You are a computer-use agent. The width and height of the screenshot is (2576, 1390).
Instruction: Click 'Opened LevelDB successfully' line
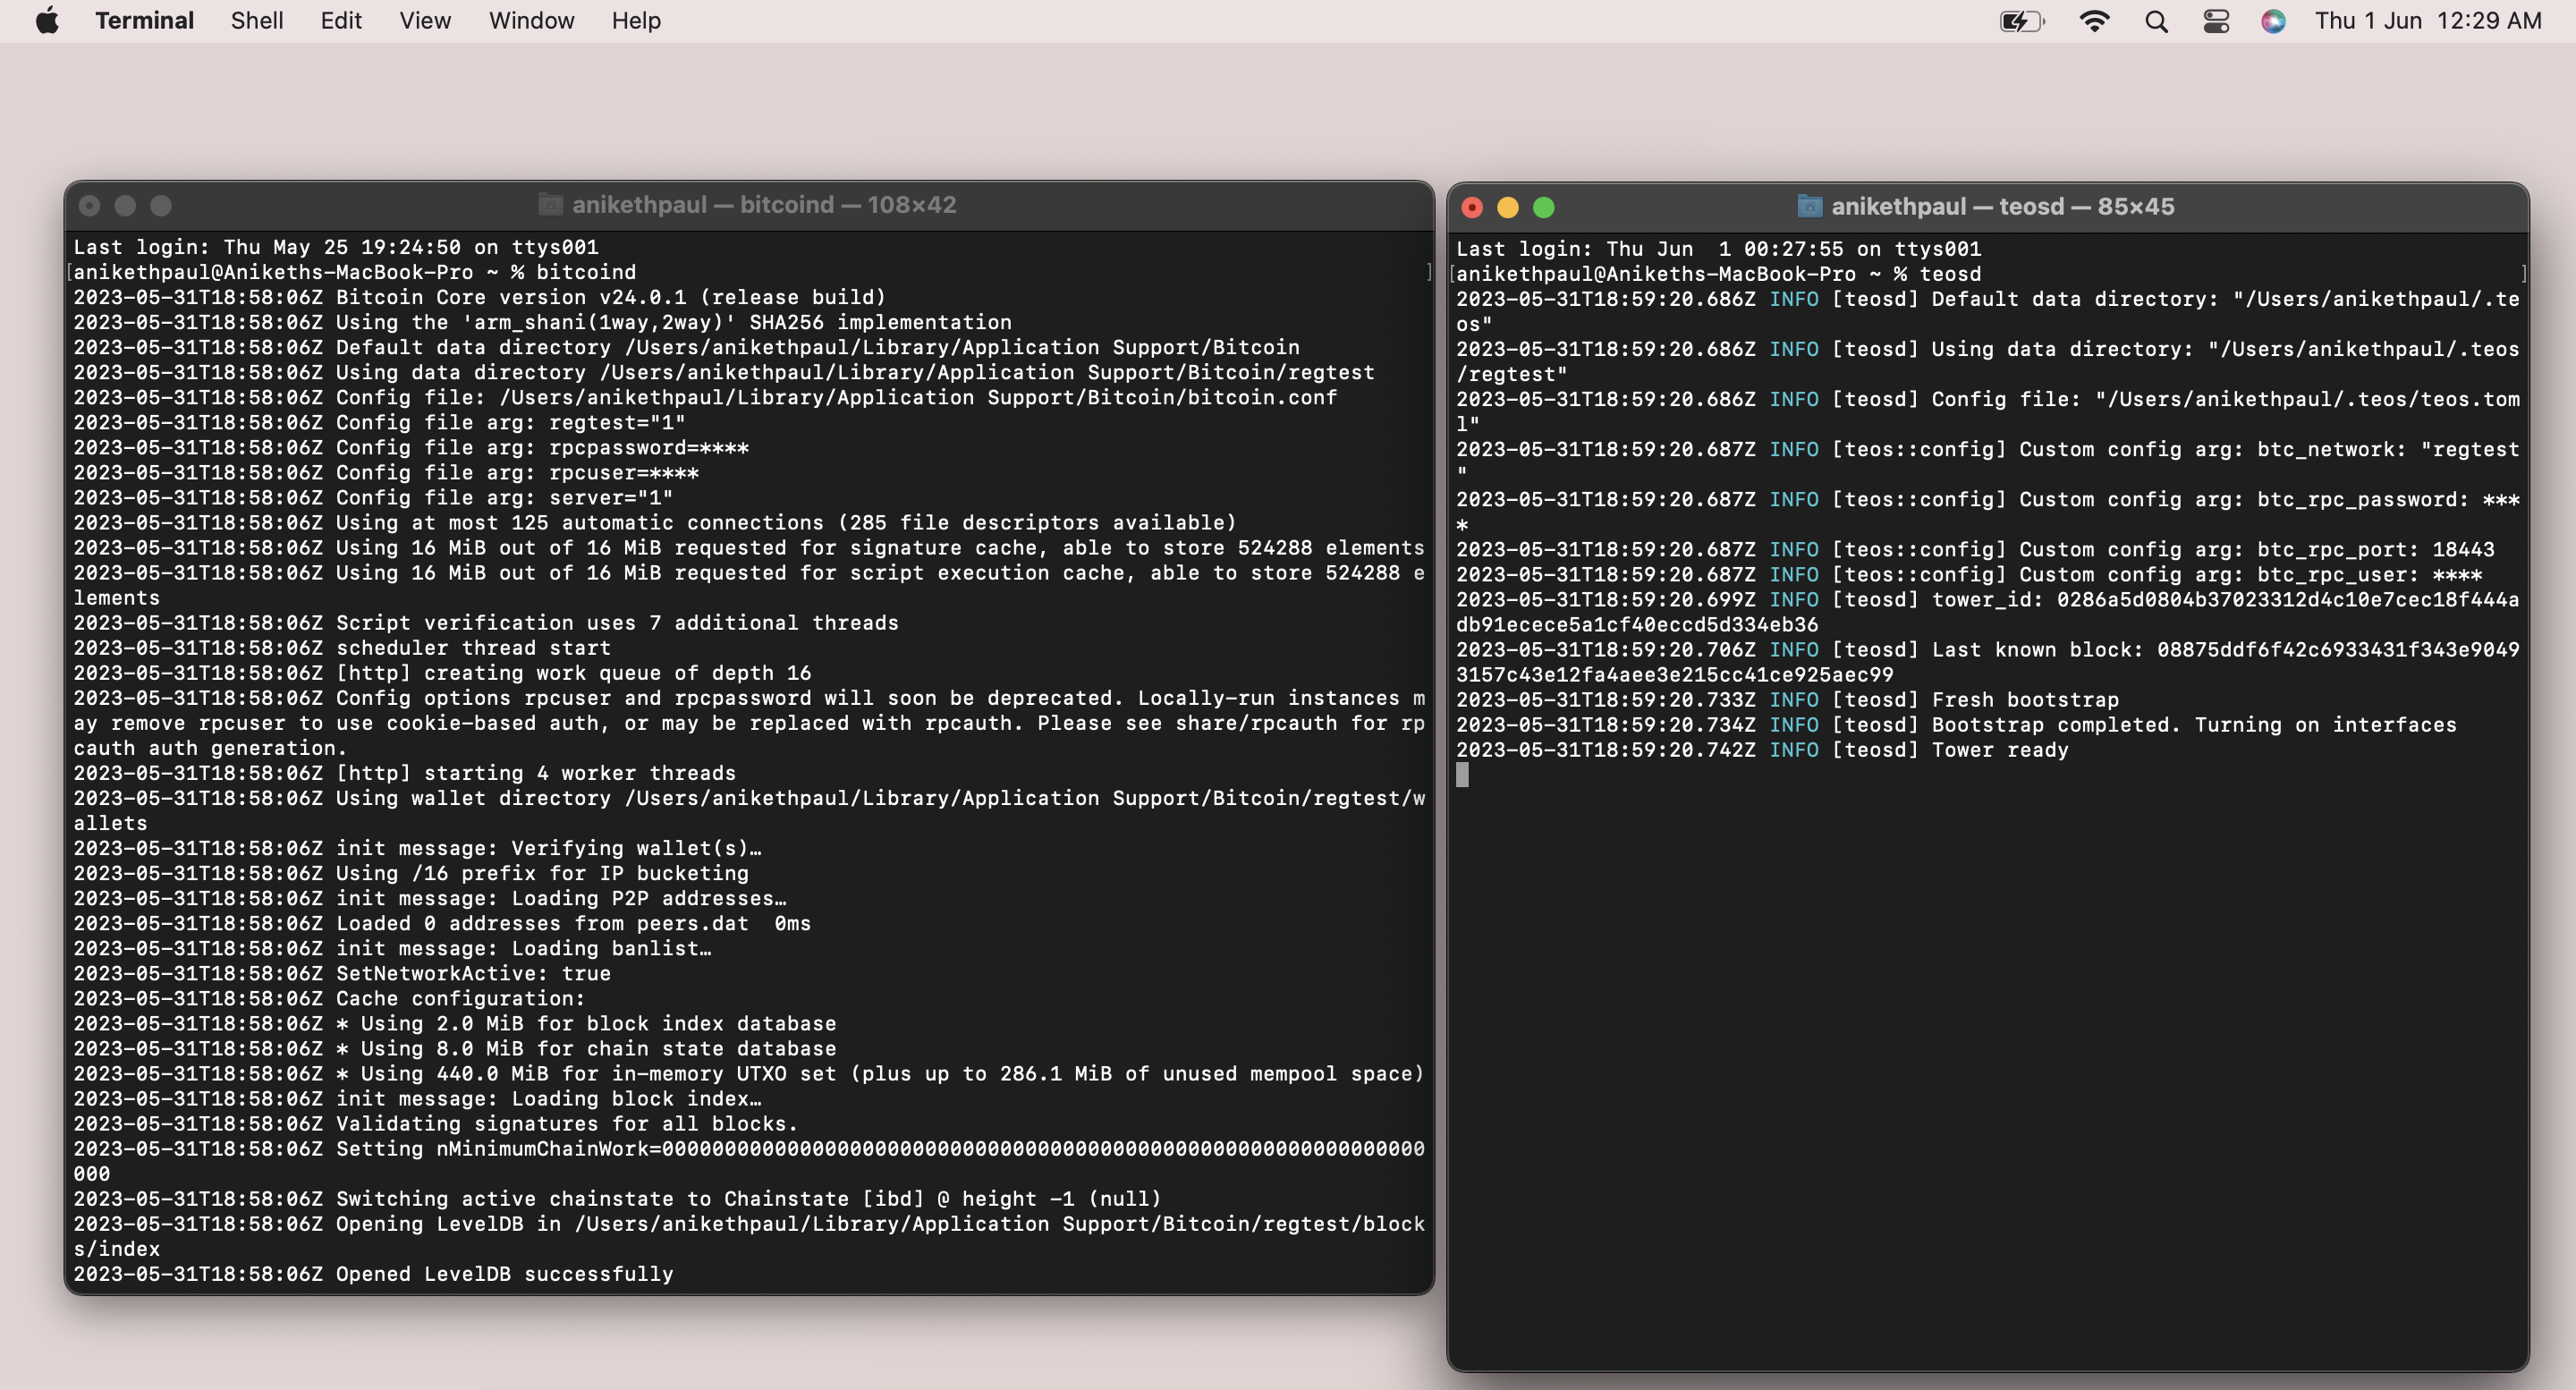click(x=373, y=1274)
